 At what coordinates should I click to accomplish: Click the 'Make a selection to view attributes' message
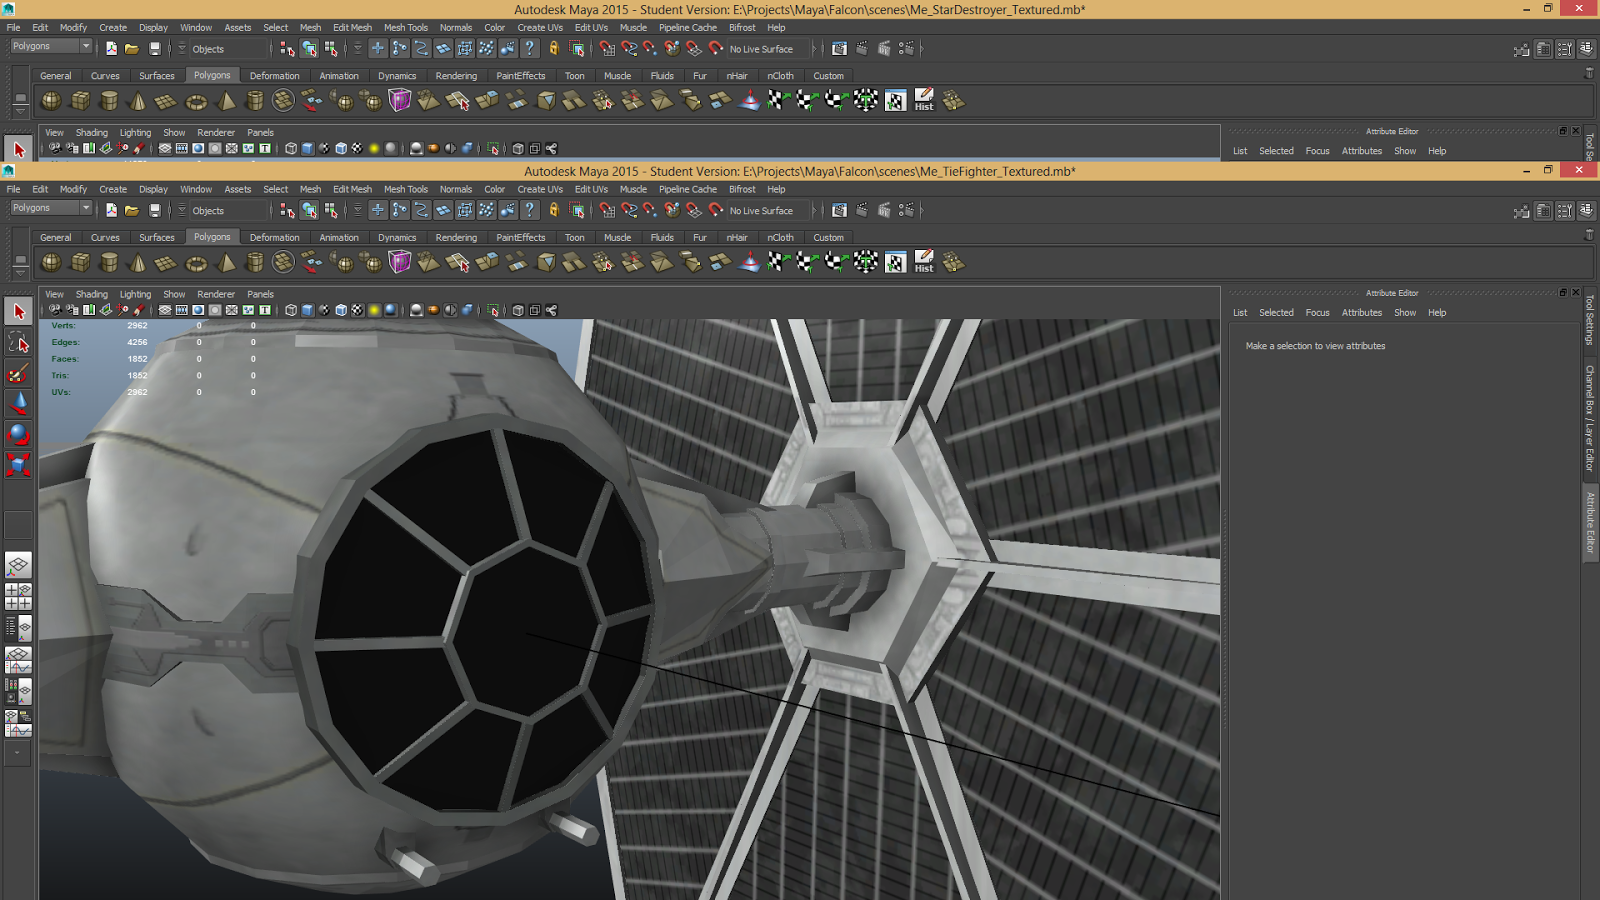click(1315, 346)
